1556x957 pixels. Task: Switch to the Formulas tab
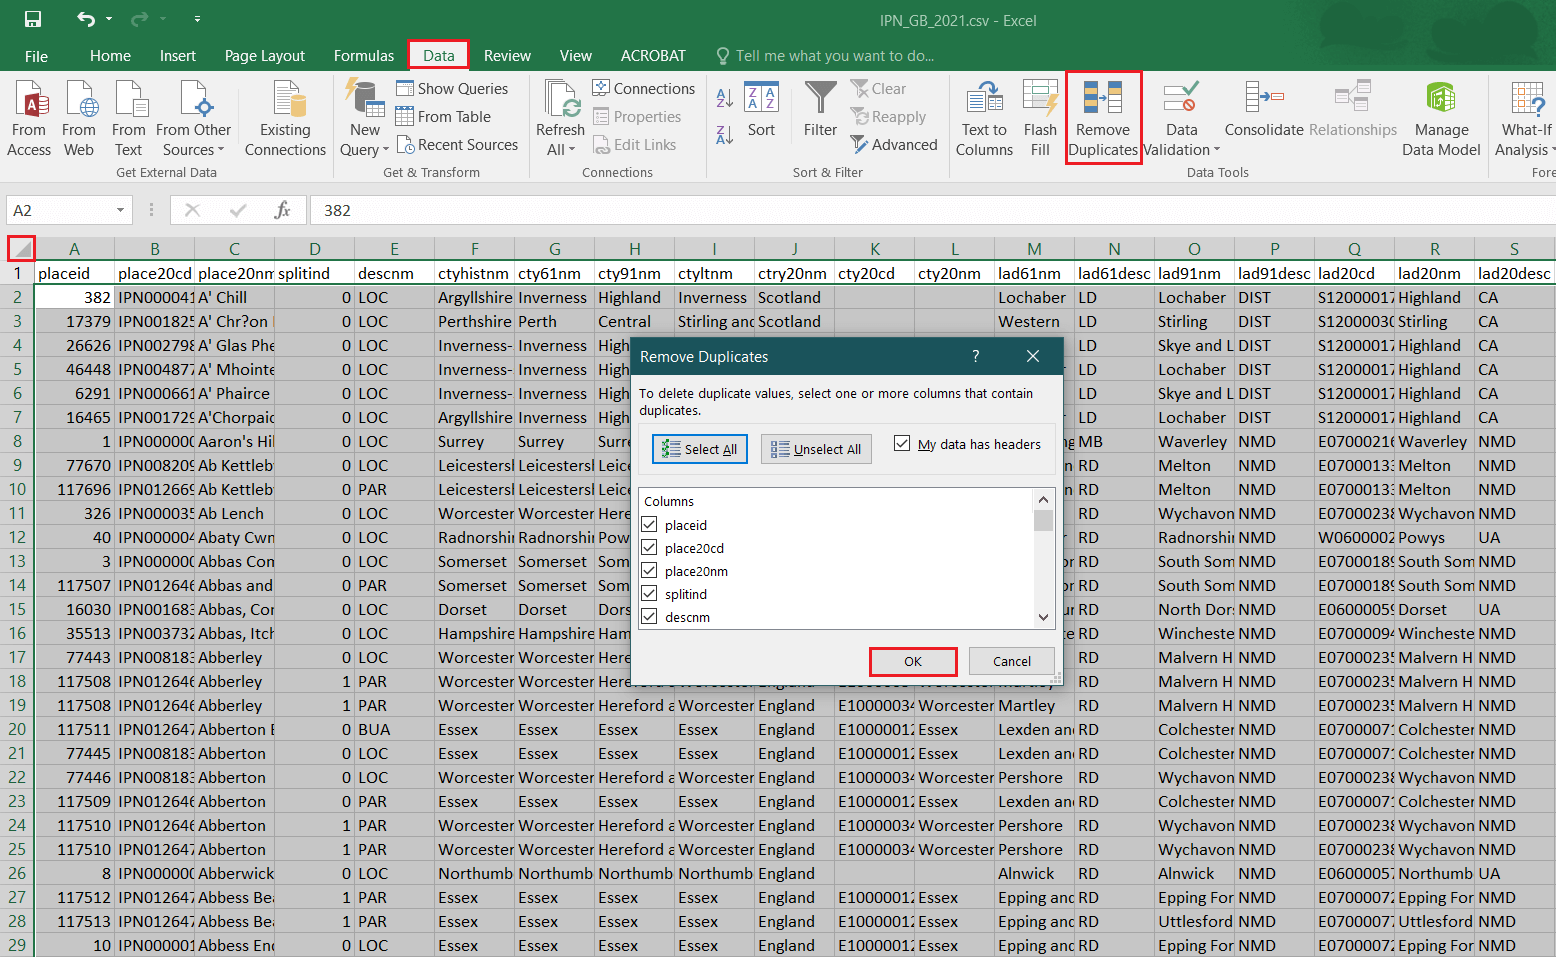pyautogui.click(x=364, y=56)
